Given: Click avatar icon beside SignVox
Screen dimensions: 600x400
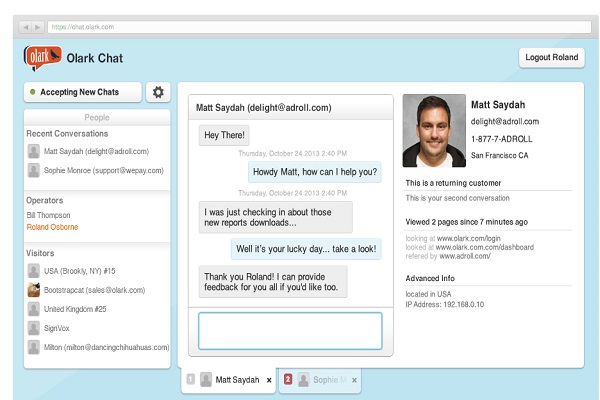Looking at the screenshot, I should 34,328.
